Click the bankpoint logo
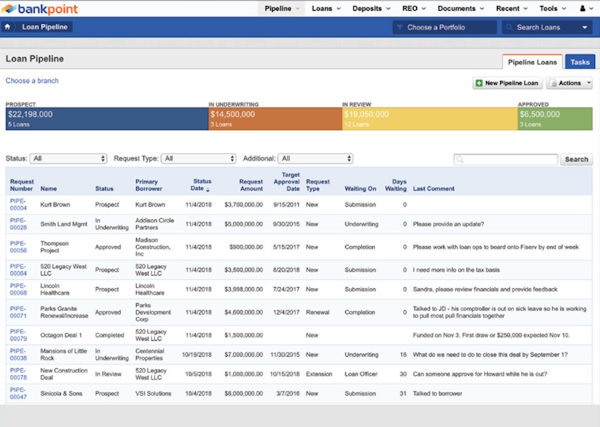This screenshot has width=600, height=427. 46,9
